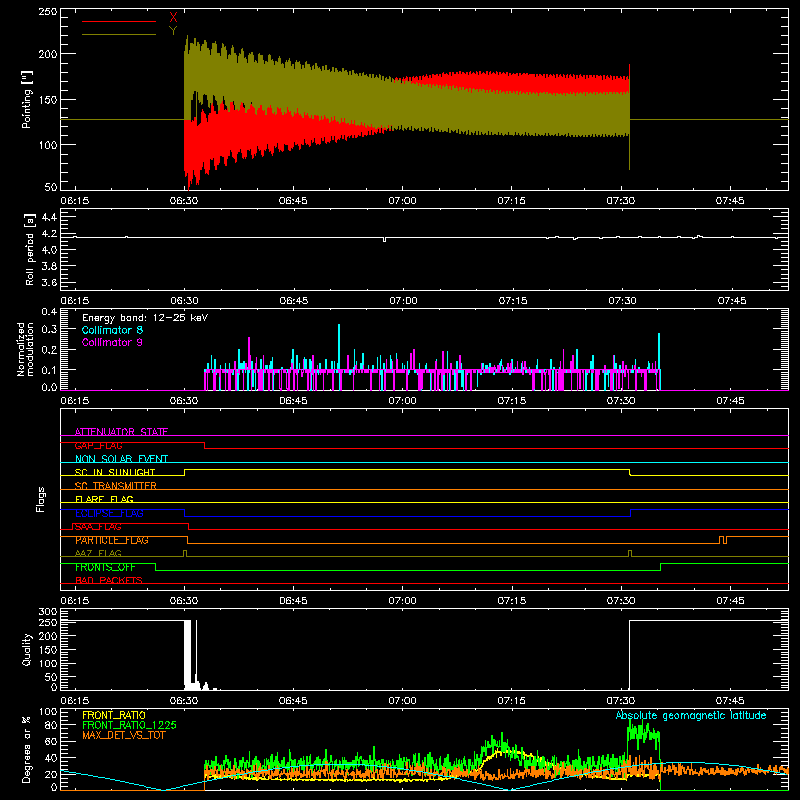Click the olive flag pulse near 07:31
Viewport: 800px width, 800px height.
pos(630,554)
